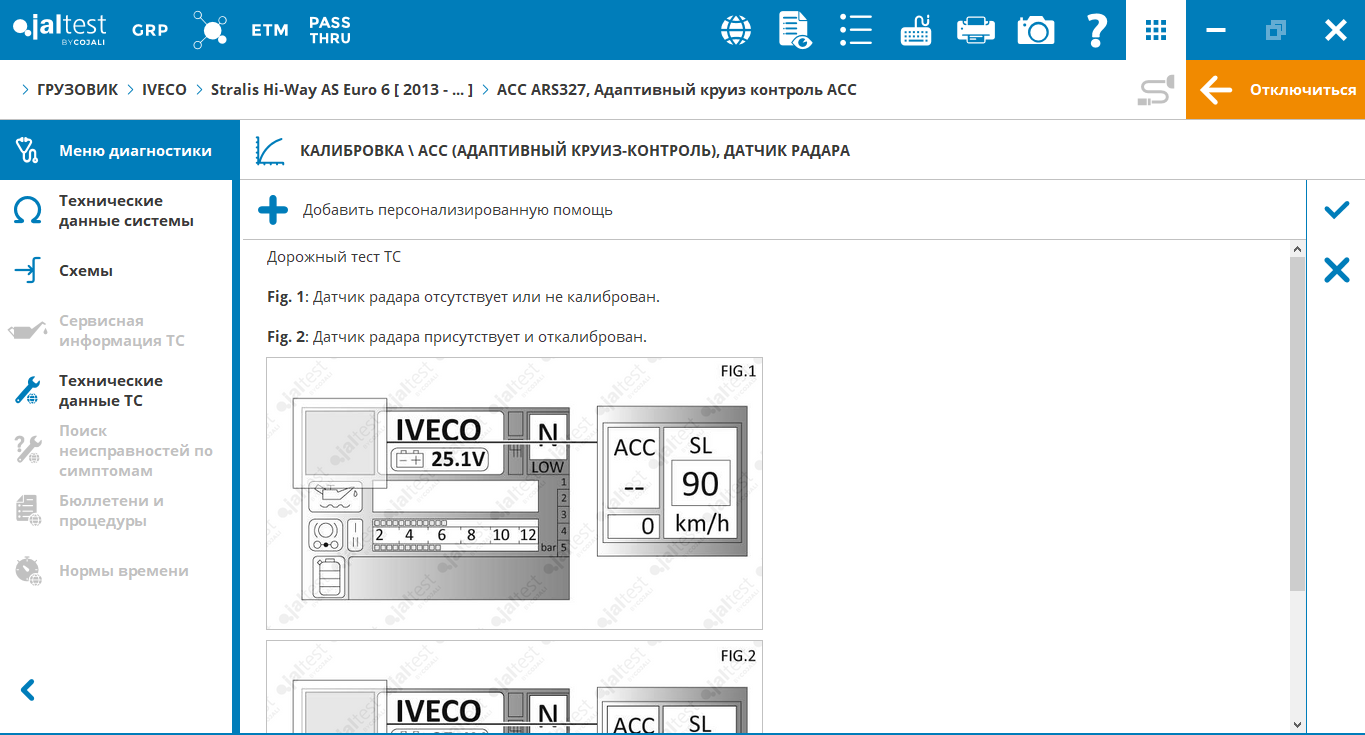Click the calibration graph icon
The height and width of the screenshot is (735, 1365).
pos(270,151)
